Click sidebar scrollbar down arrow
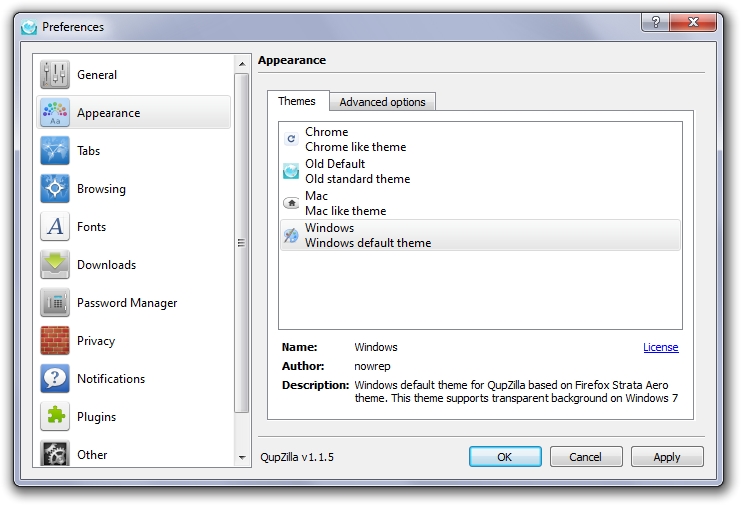The width and height of the screenshot is (741, 506). tap(242, 457)
